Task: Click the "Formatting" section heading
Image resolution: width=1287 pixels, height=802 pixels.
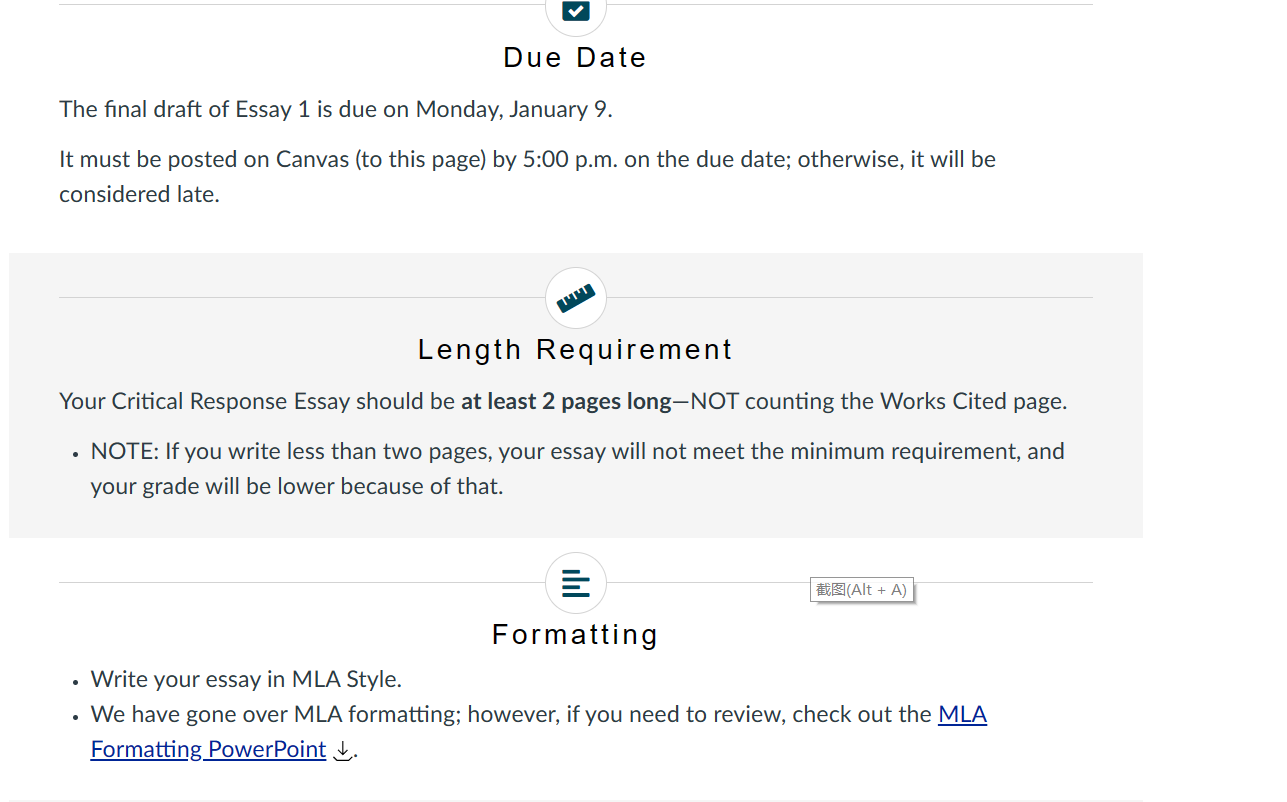Action: [575, 635]
